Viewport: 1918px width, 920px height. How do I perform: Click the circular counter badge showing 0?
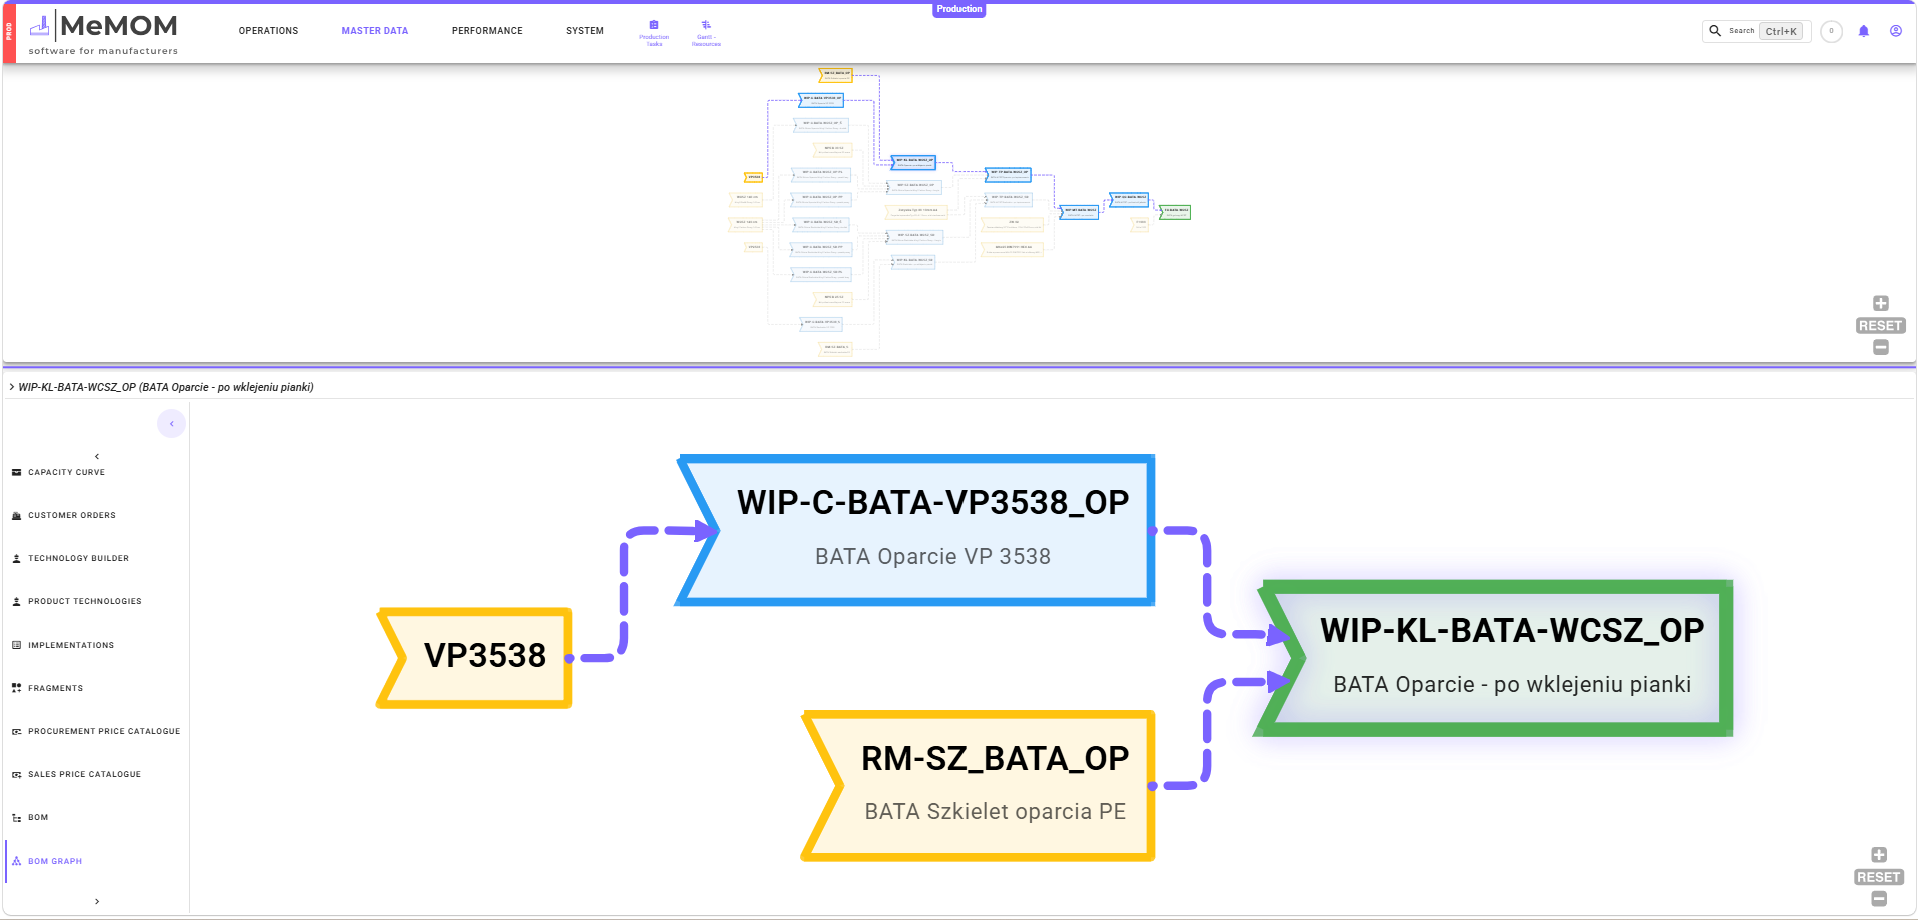1832,31
